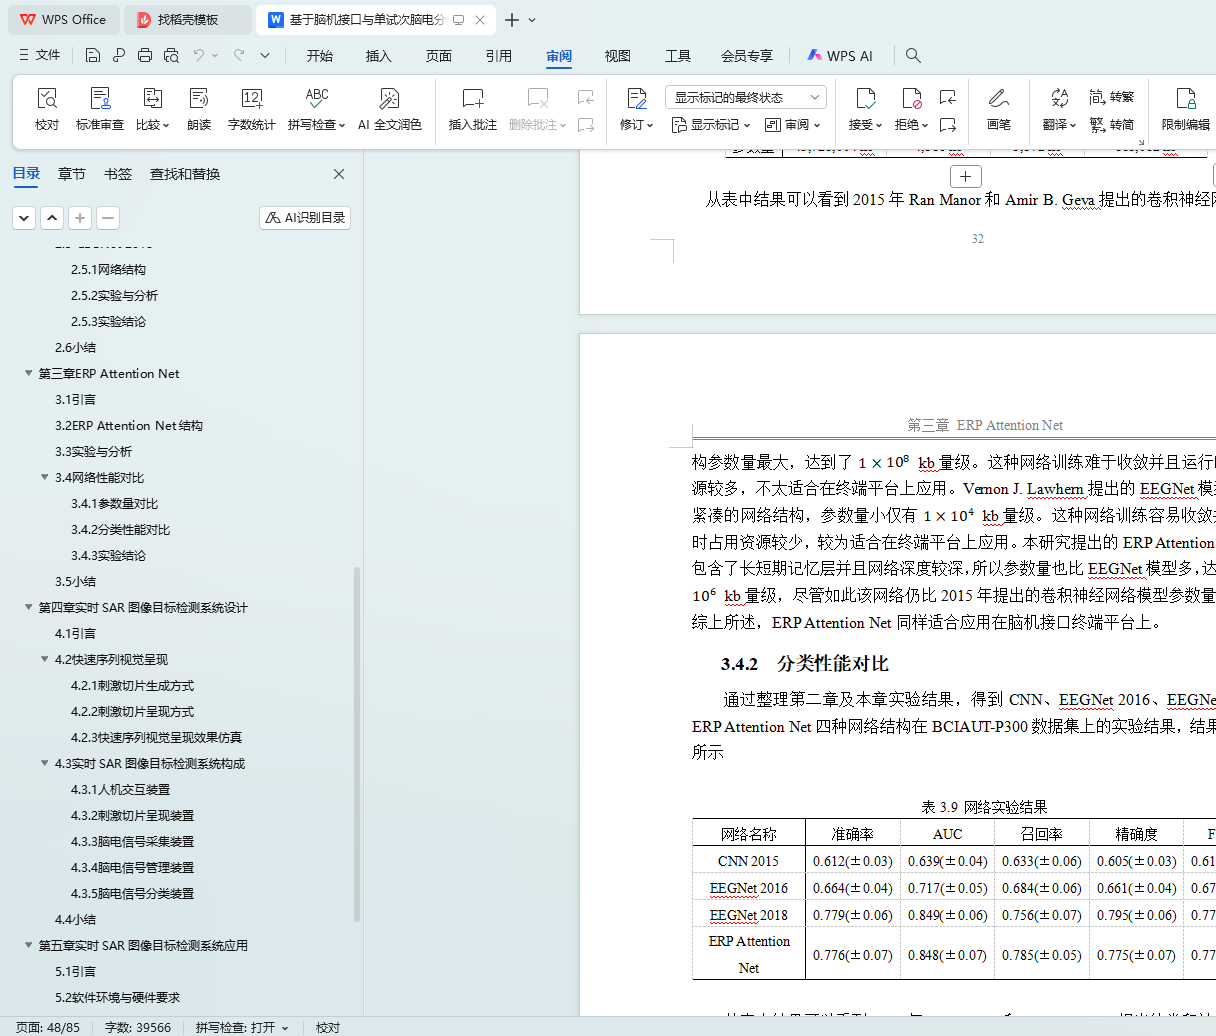Collapse the 第五章实时 SAR 图像目标检测系统应用 heading
The height and width of the screenshot is (1036, 1216).
(29, 945)
